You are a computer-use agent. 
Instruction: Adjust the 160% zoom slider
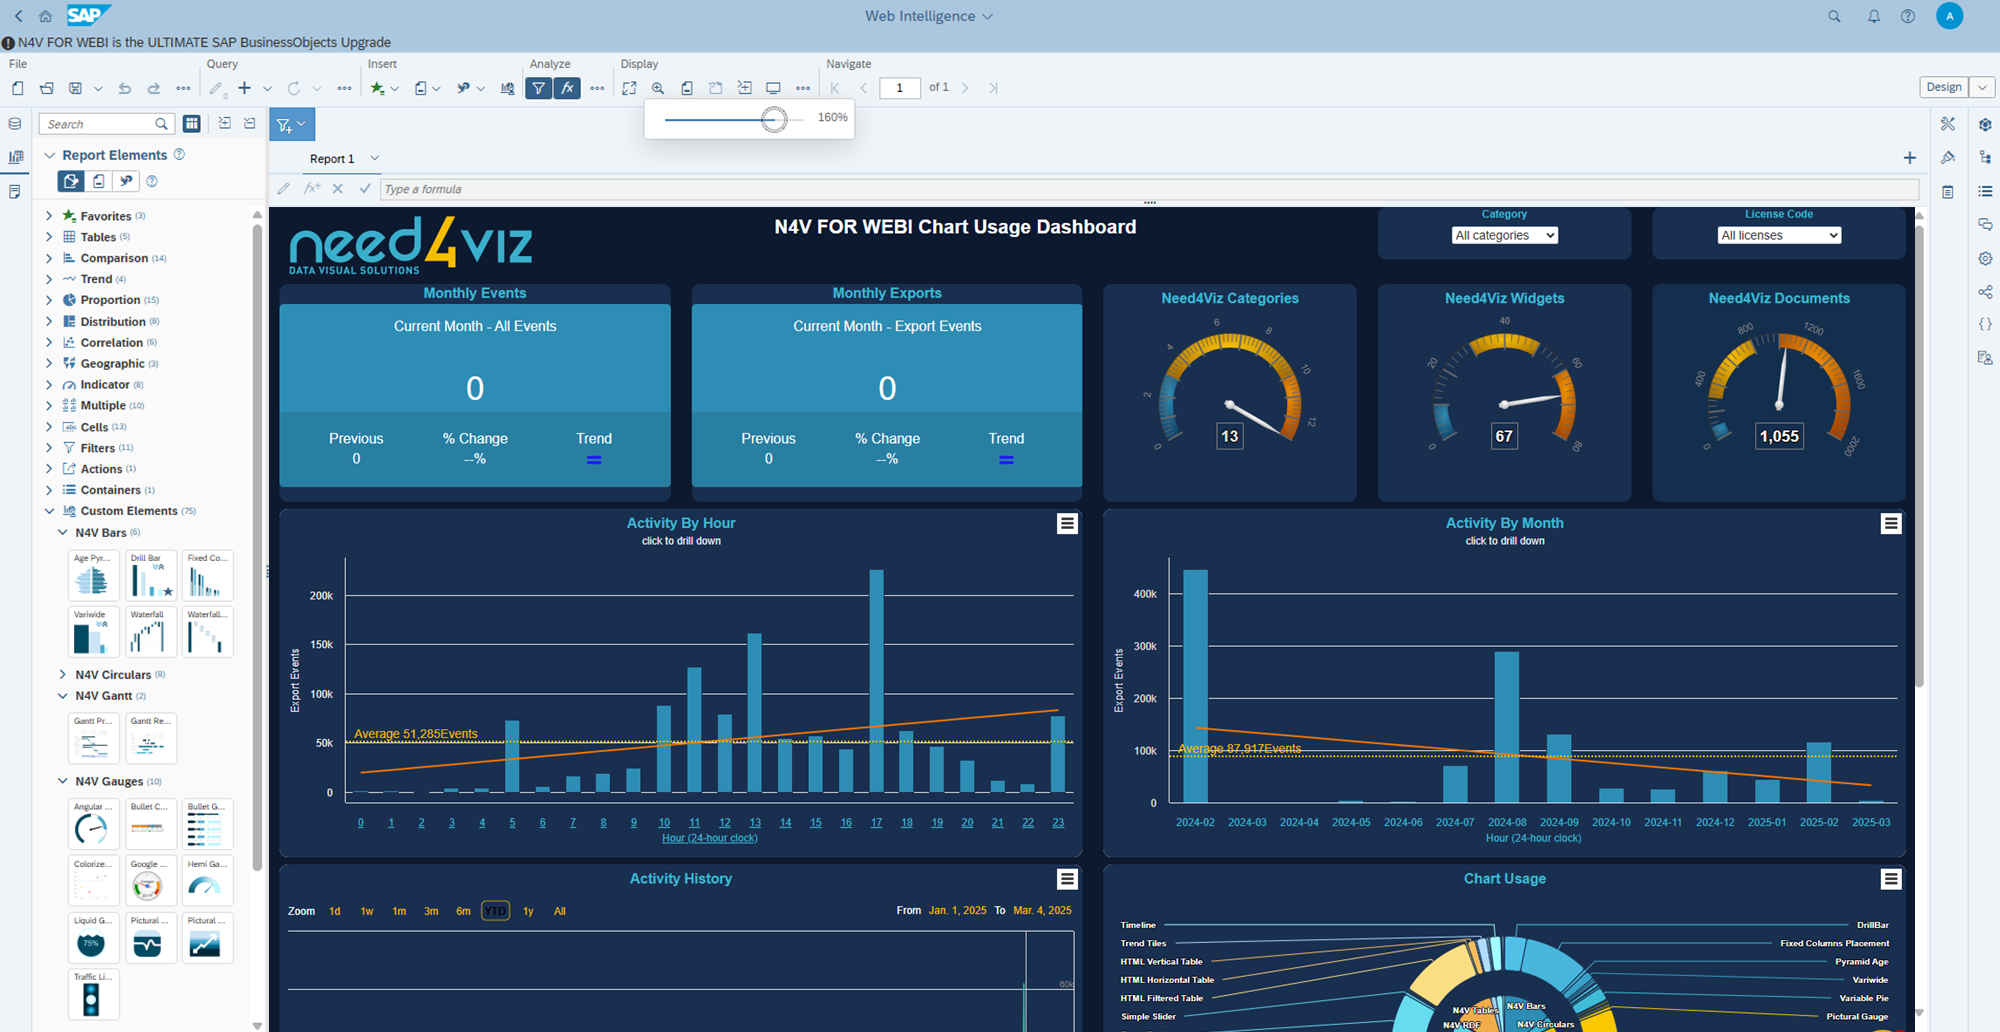click(775, 118)
